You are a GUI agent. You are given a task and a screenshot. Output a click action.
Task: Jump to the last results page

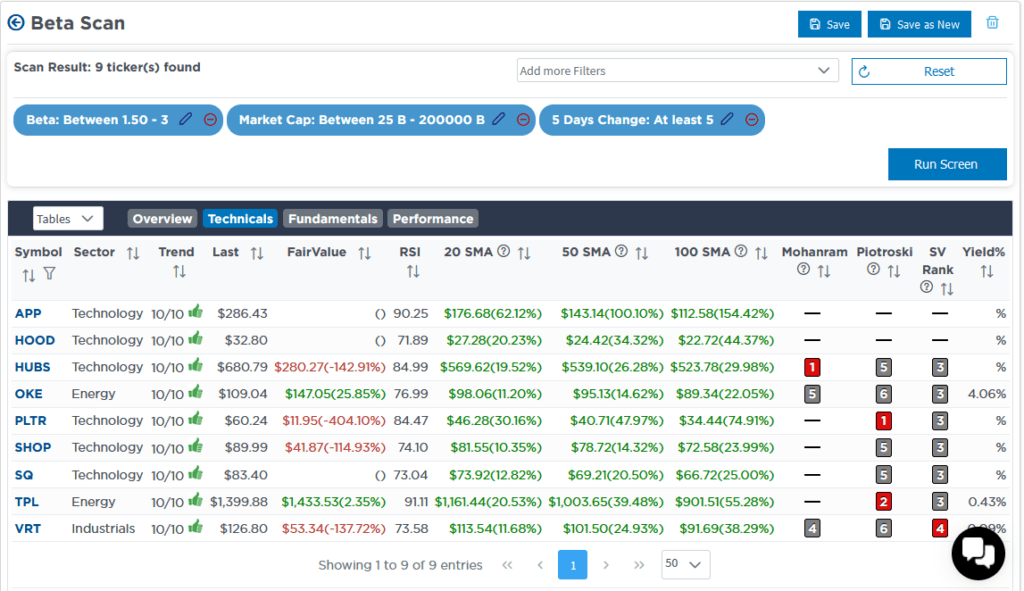pos(639,565)
